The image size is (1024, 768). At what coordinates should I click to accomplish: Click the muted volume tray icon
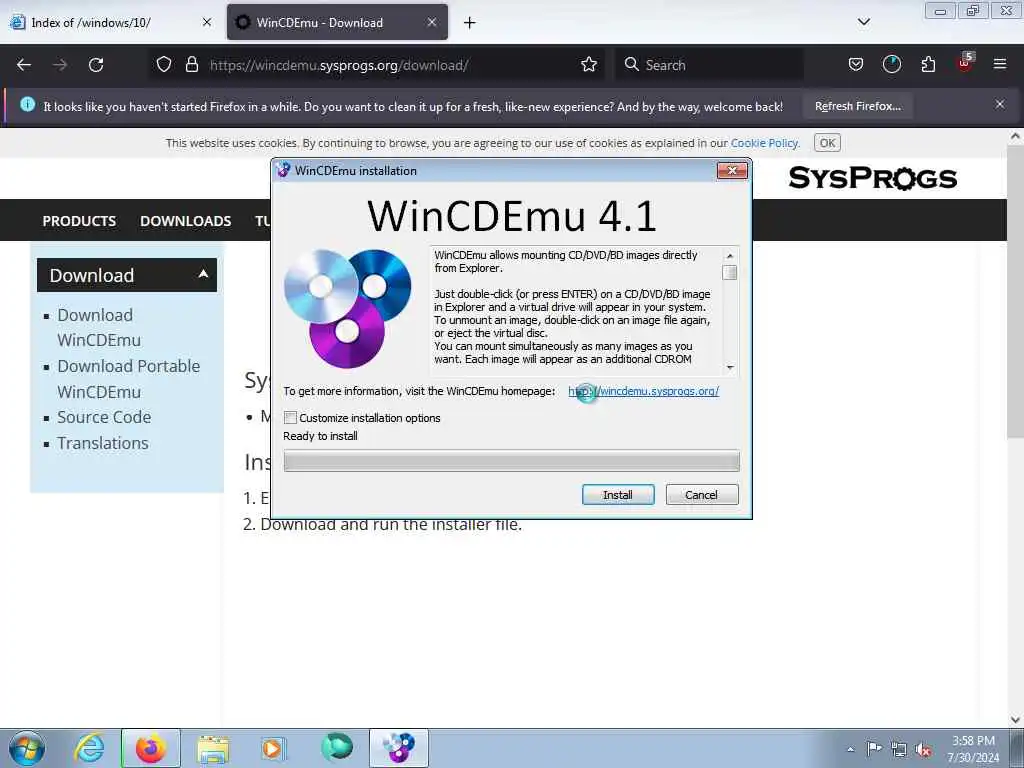click(x=923, y=750)
